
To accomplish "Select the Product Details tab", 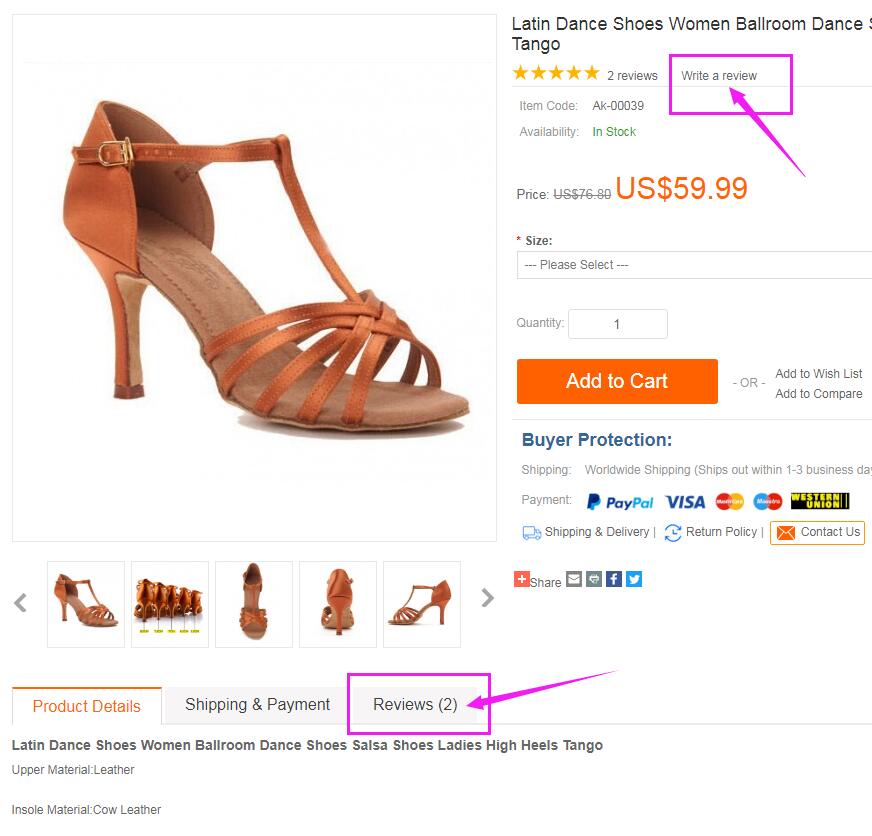I will tap(87, 706).
